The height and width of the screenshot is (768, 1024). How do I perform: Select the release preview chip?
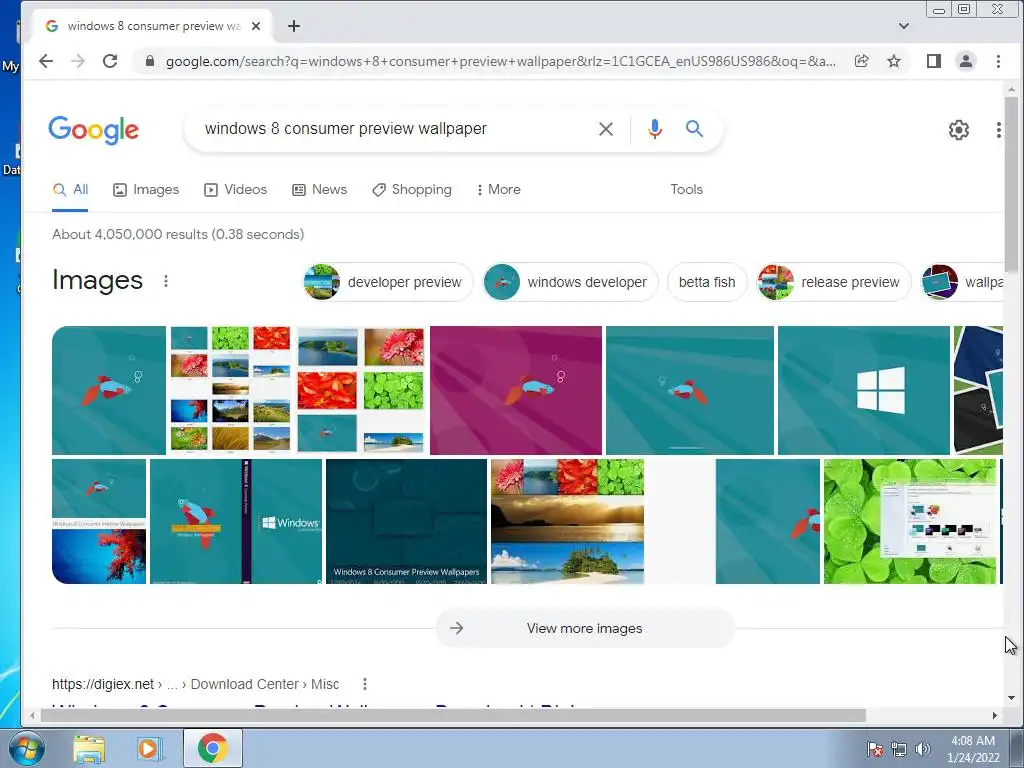tap(833, 282)
